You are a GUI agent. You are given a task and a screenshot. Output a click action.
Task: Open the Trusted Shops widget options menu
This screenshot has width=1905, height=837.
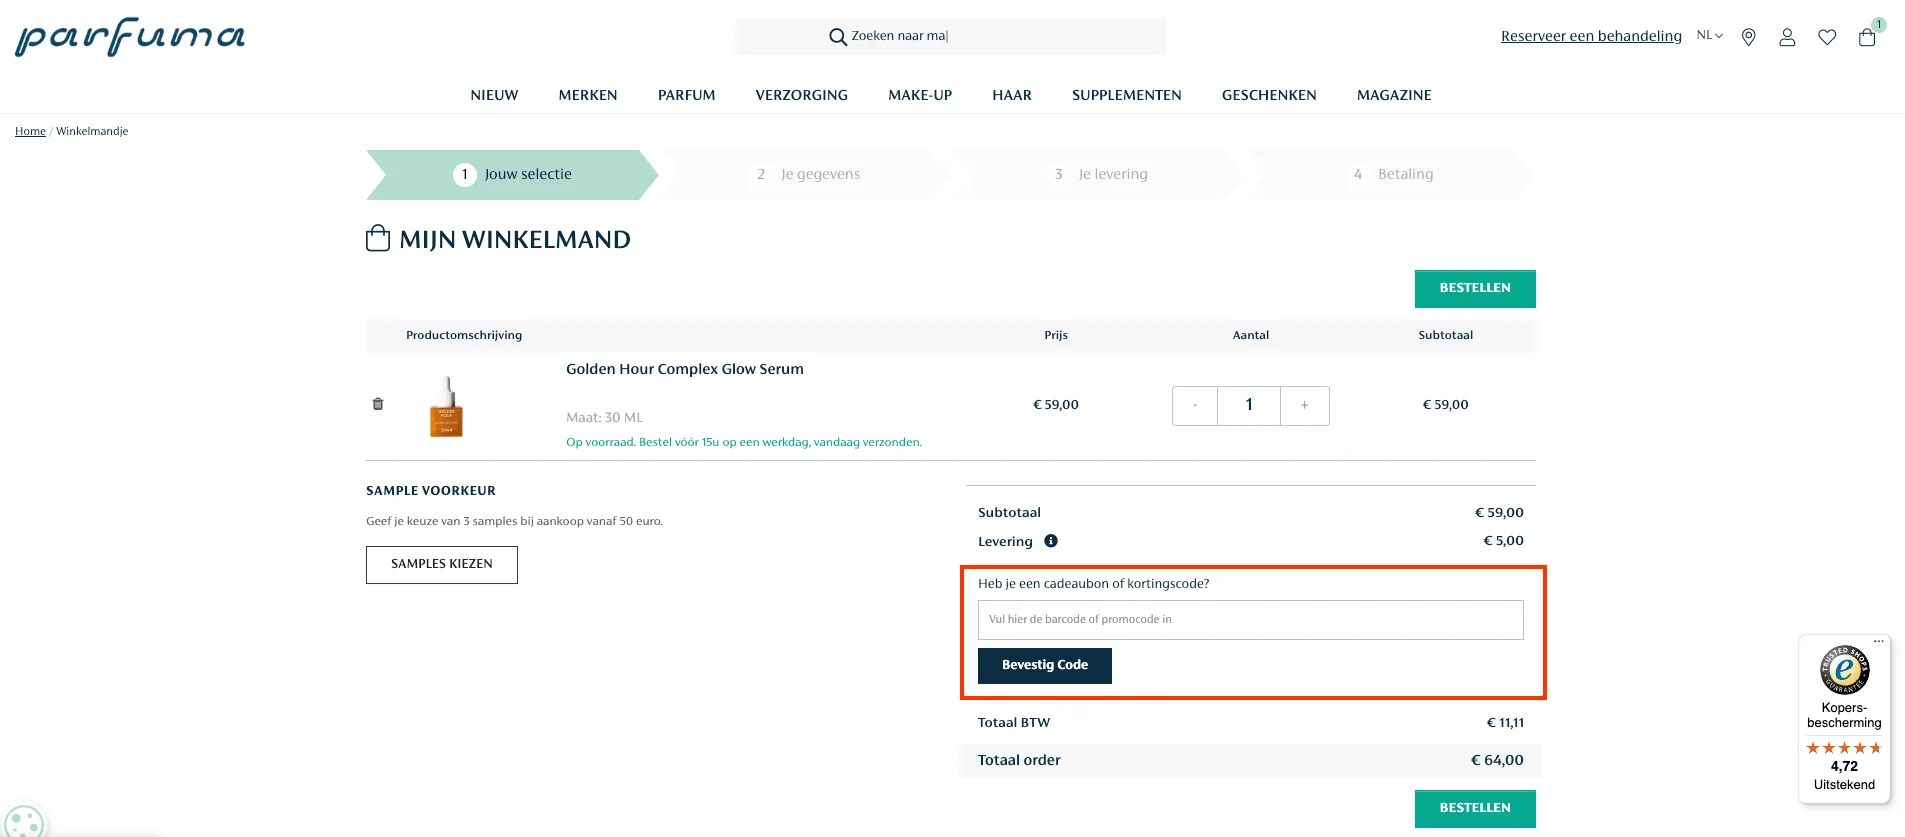pos(1879,641)
